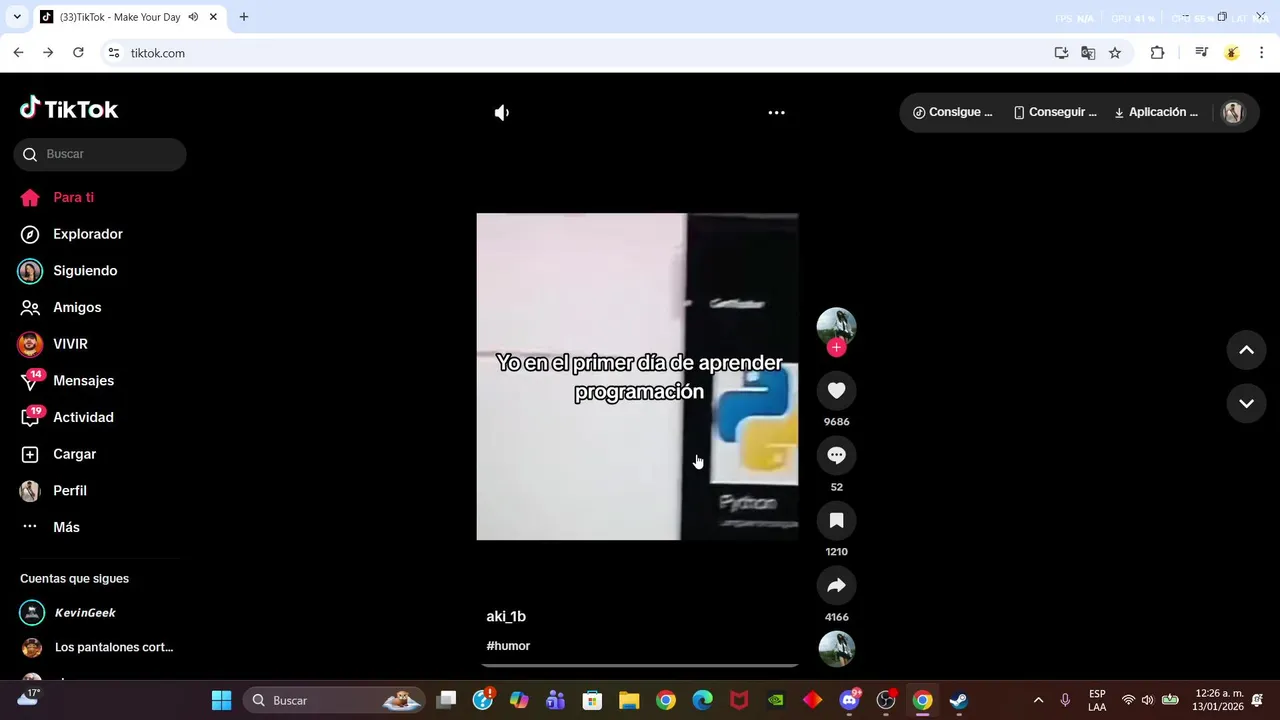Screen dimensions: 1280x720
Task: Click the video progress bar
Action: (x=639, y=664)
